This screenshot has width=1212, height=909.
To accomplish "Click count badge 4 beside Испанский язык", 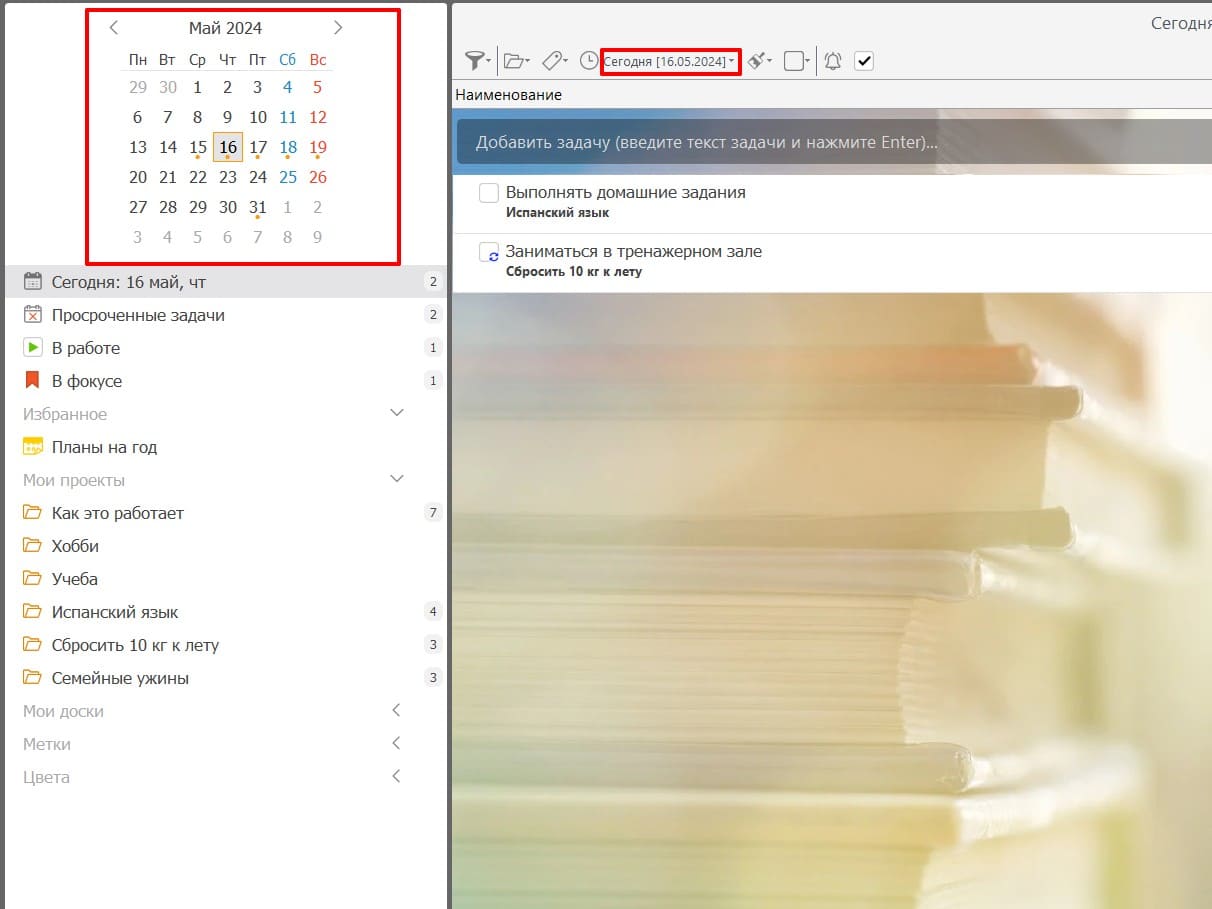I will [x=433, y=612].
